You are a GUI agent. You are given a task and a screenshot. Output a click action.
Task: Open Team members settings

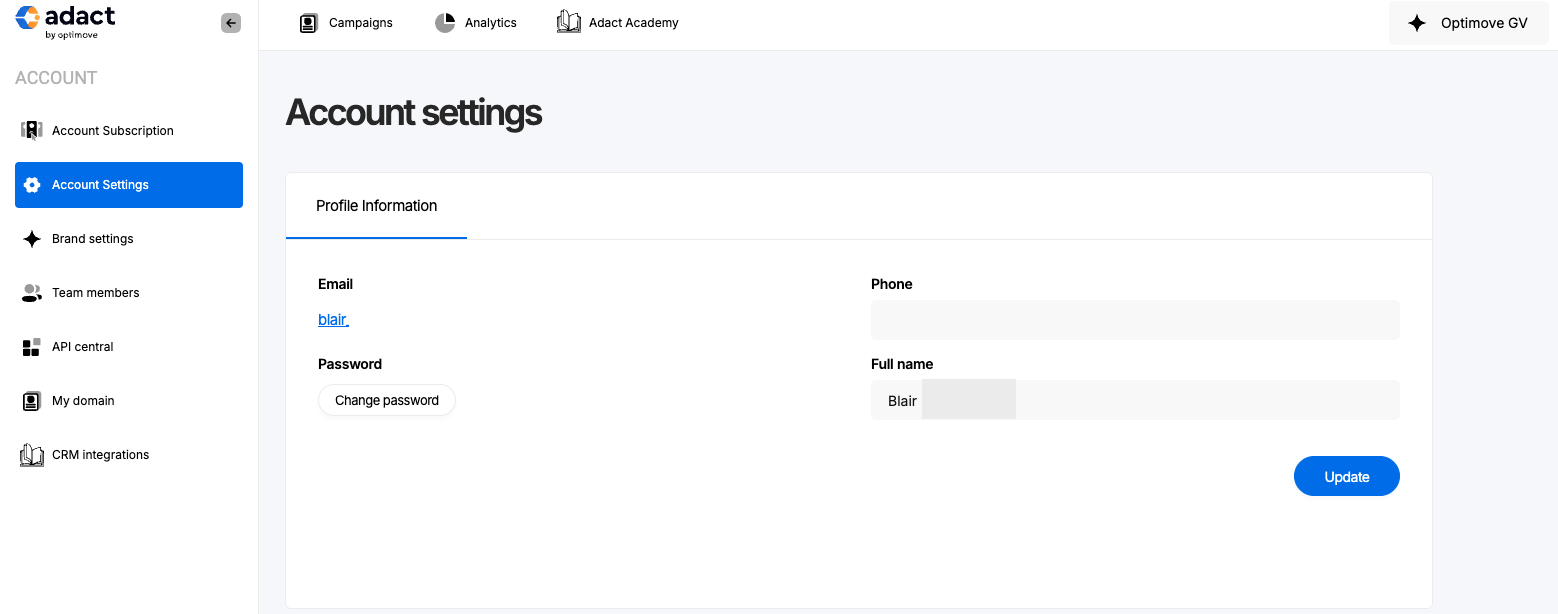coord(95,292)
